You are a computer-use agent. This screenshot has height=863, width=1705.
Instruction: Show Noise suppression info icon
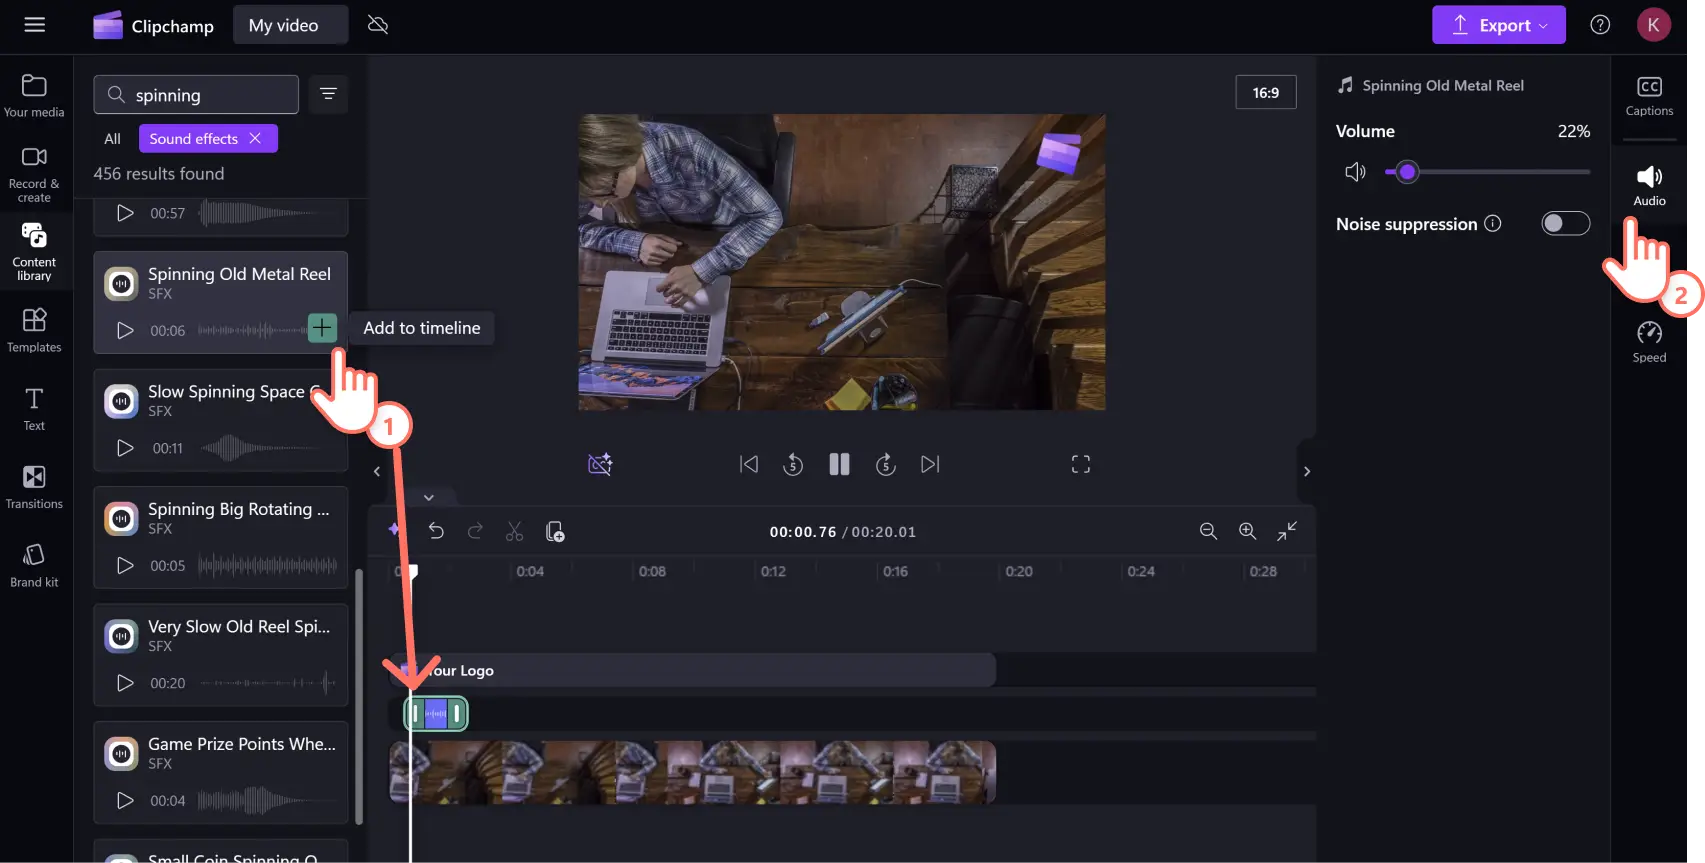[x=1493, y=223]
